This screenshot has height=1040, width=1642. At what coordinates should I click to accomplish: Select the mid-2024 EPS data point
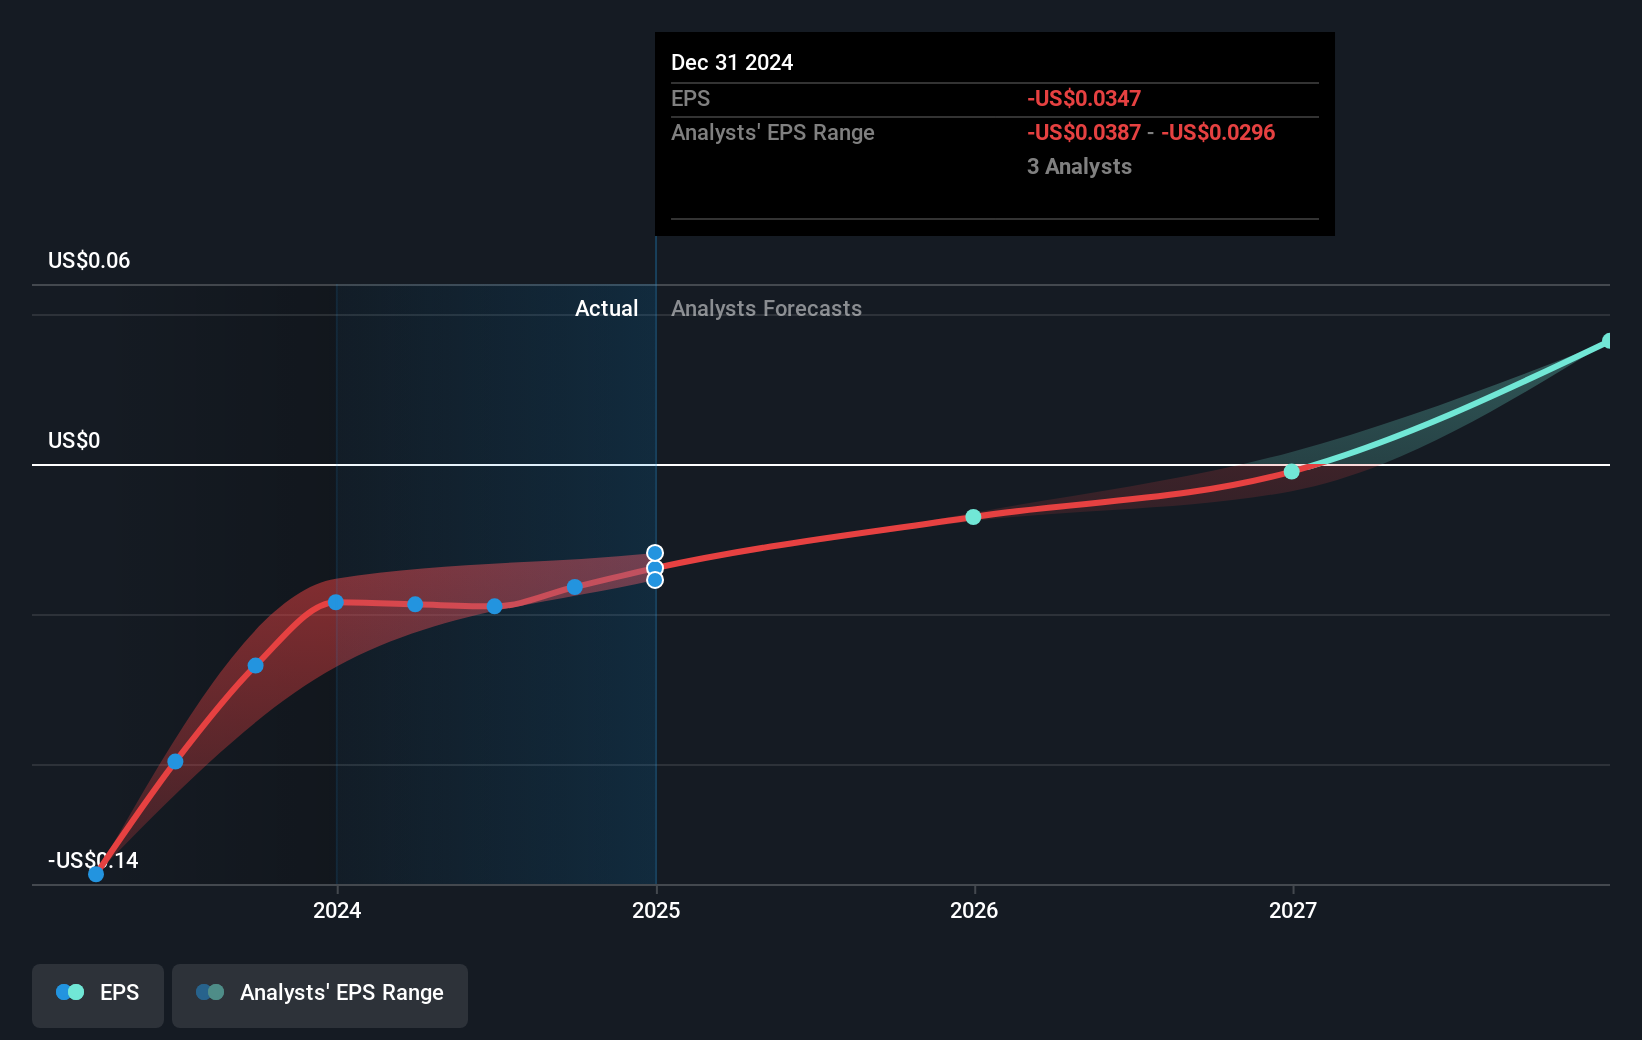click(494, 606)
